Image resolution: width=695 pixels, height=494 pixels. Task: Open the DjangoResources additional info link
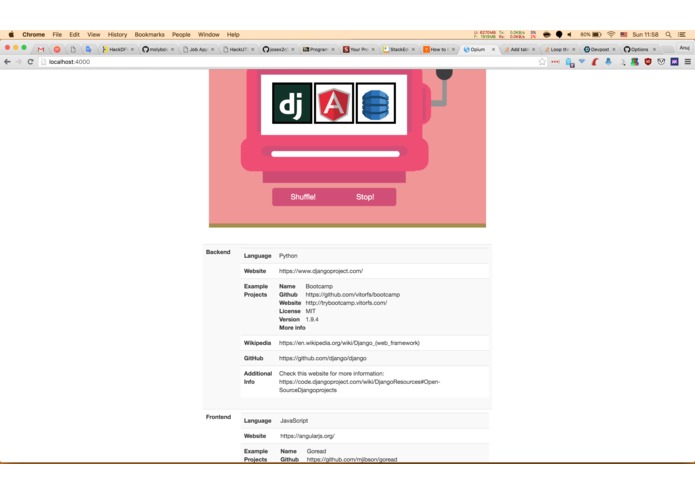click(359, 386)
